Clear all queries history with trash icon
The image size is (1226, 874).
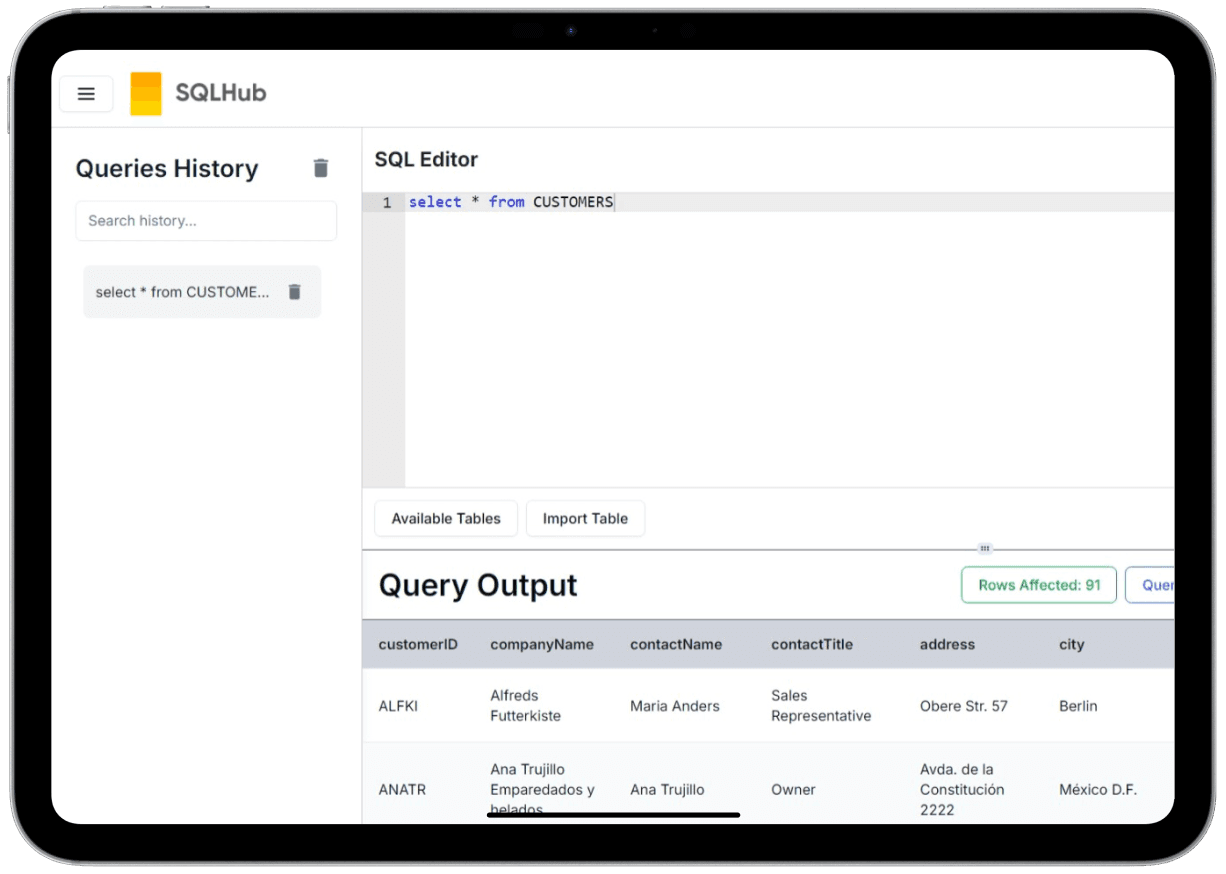(321, 168)
